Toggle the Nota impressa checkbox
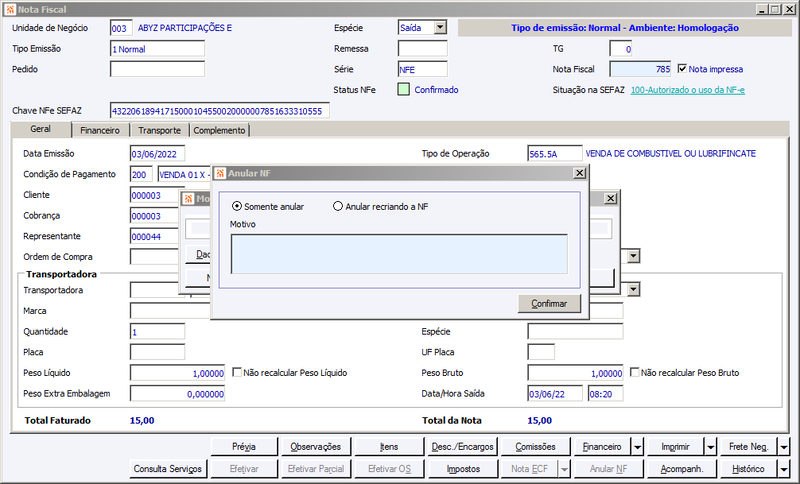 [x=682, y=68]
